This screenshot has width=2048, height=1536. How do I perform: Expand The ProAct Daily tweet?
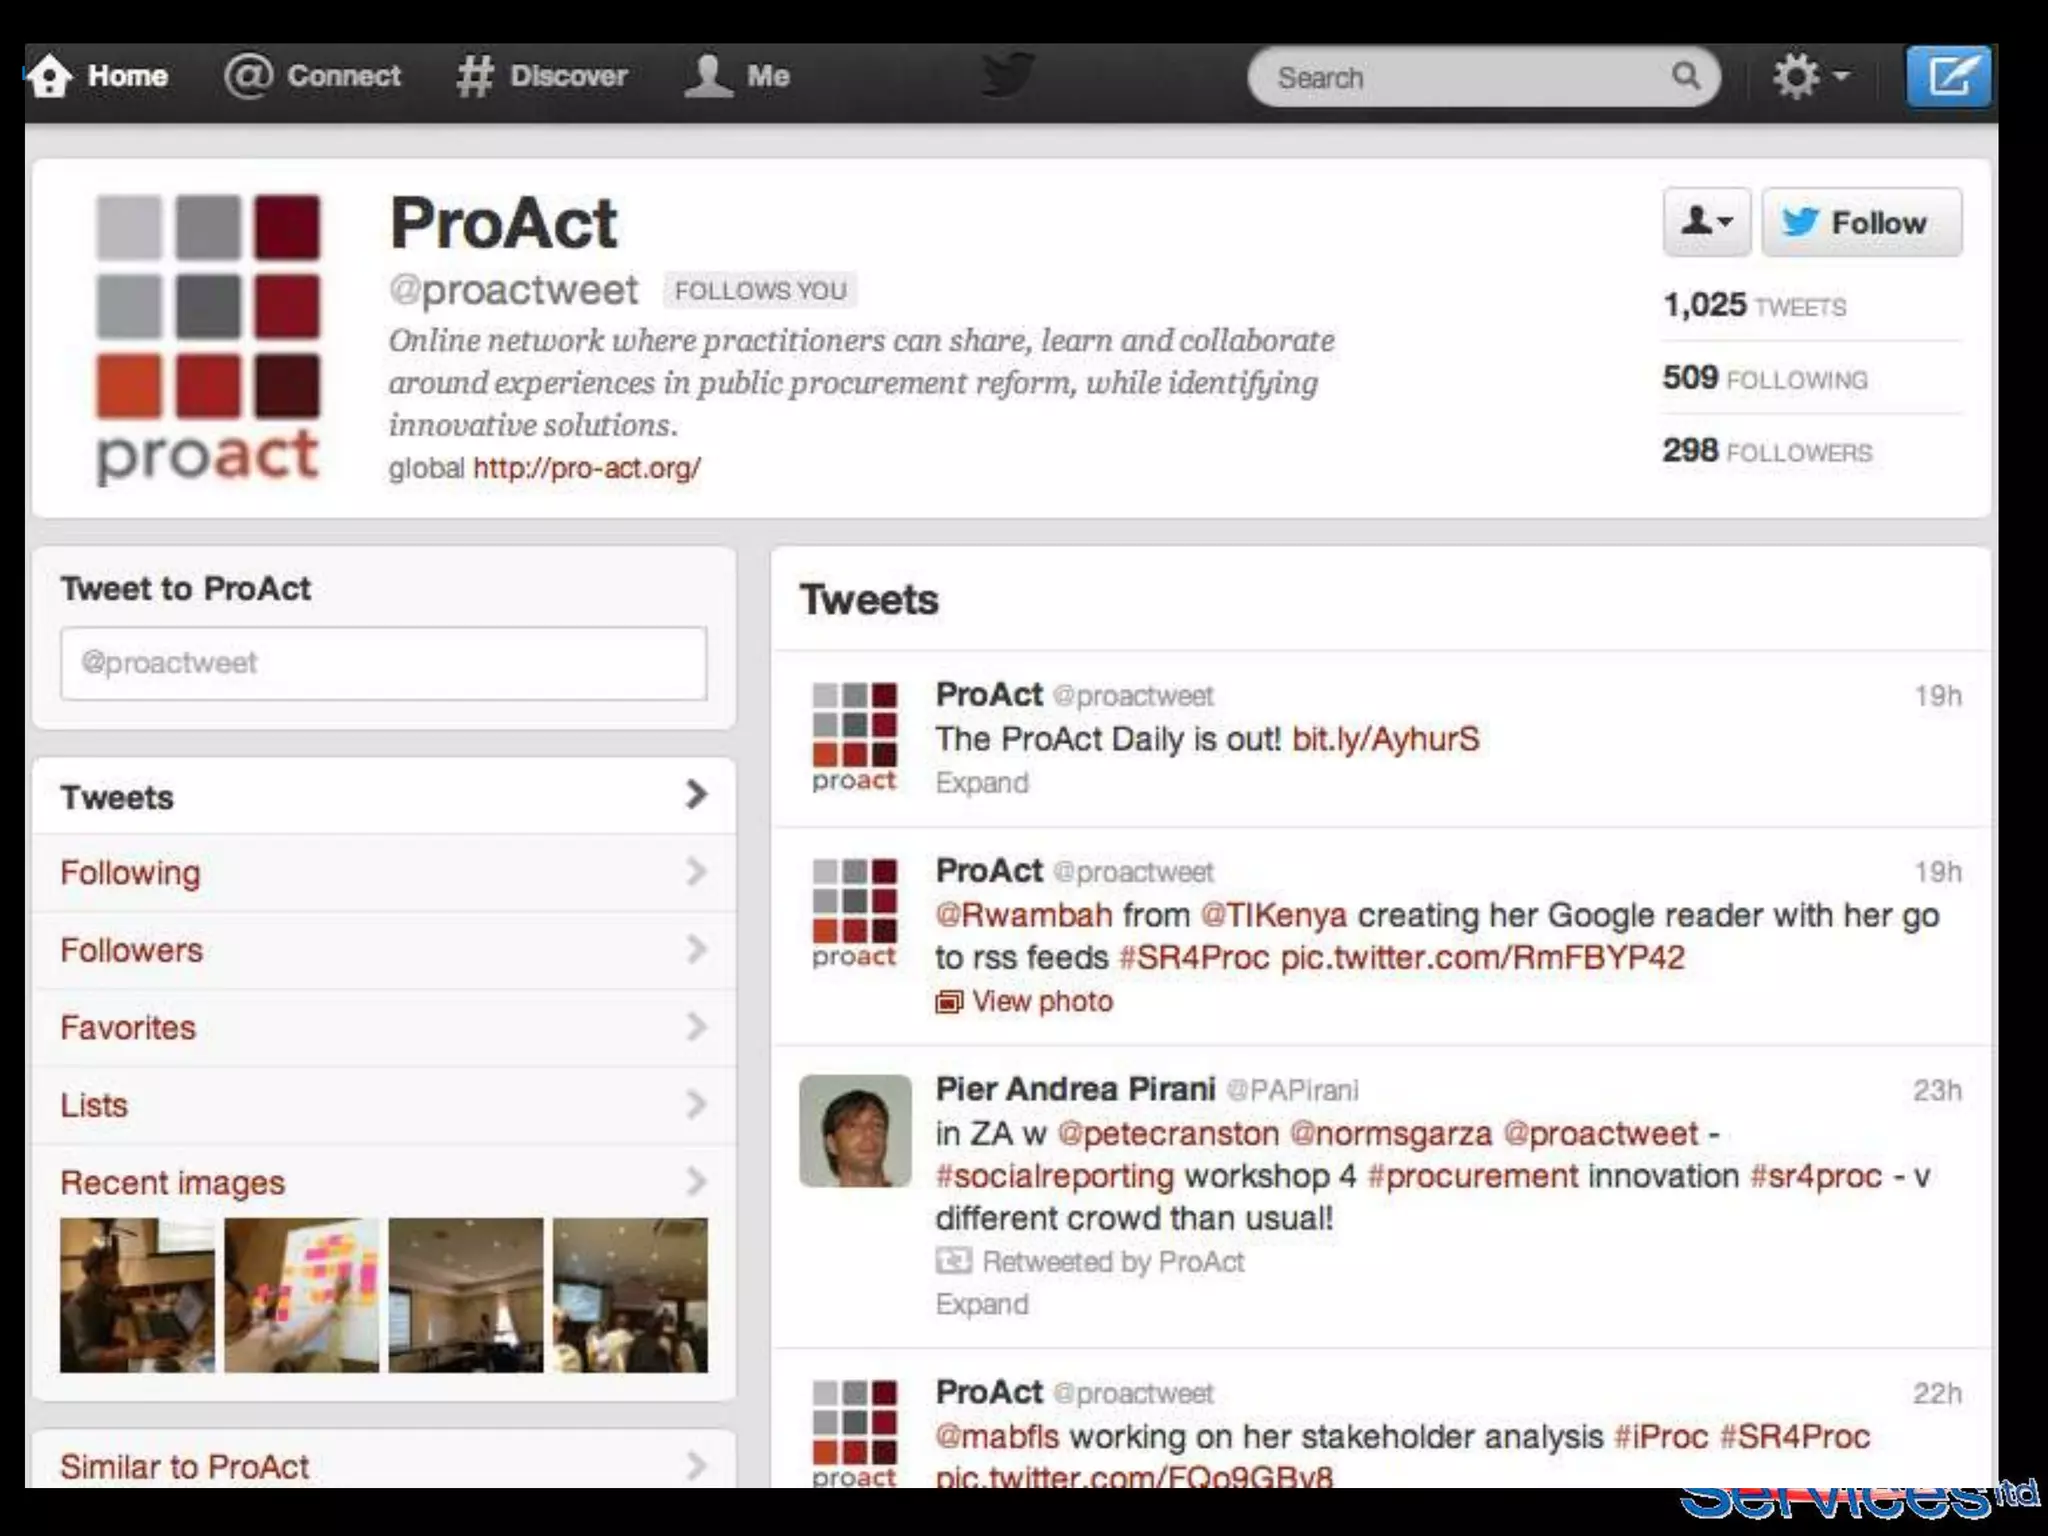point(981,782)
